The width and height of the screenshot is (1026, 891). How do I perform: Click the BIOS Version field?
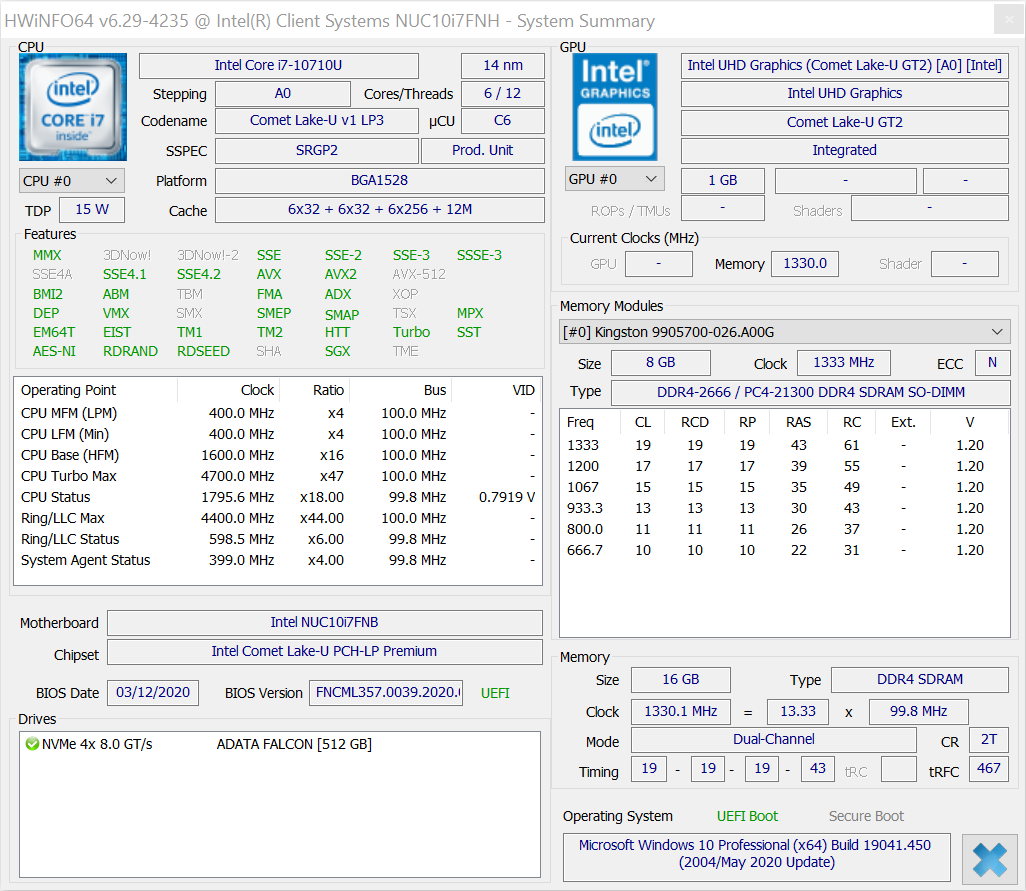[x=387, y=693]
